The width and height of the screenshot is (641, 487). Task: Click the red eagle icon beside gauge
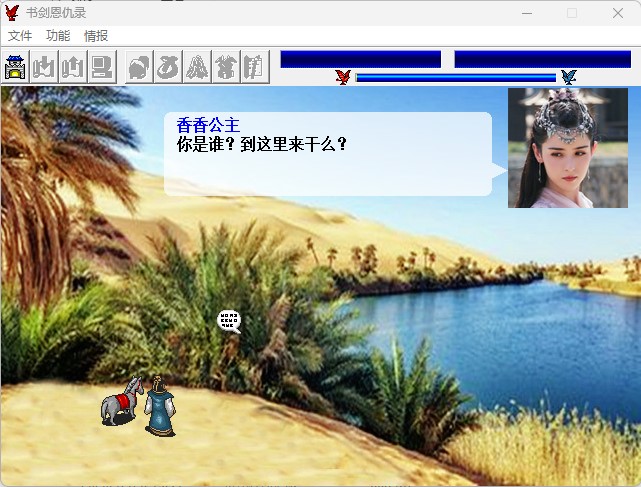[343, 76]
